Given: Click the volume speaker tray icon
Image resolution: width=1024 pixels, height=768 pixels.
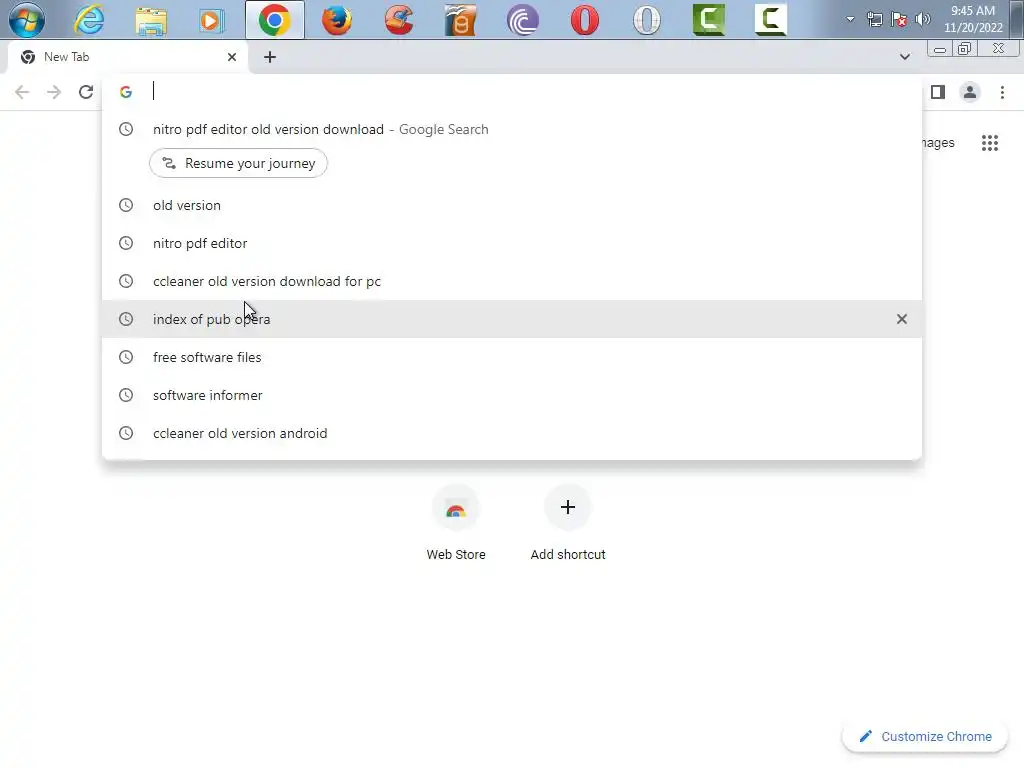Looking at the screenshot, I should (923, 19).
